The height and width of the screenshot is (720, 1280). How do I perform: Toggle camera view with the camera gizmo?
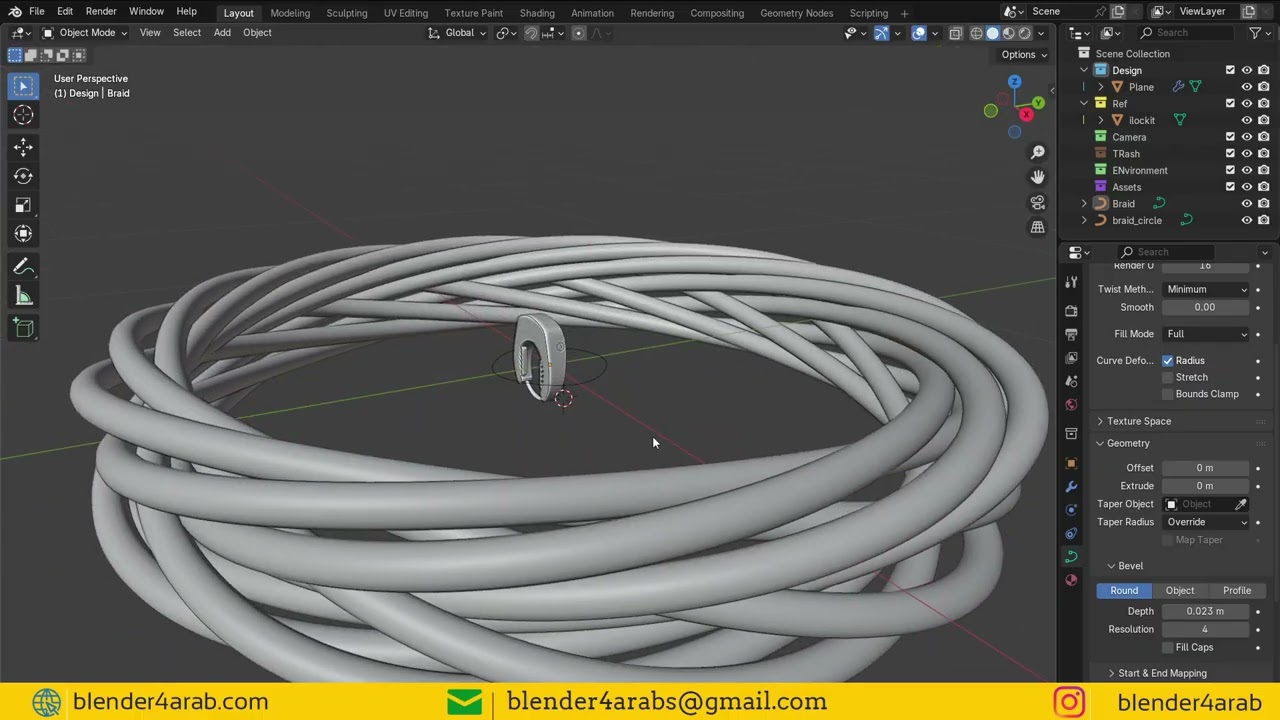pos(1038,202)
